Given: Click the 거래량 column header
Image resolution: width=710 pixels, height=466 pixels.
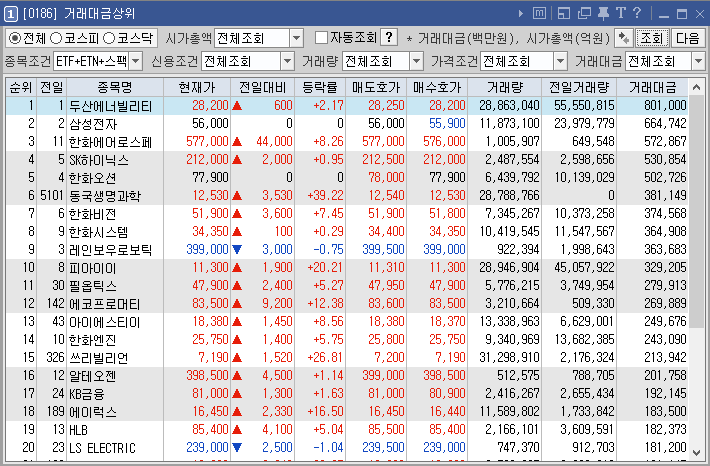Looking at the screenshot, I should pyautogui.click(x=504, y=87).
